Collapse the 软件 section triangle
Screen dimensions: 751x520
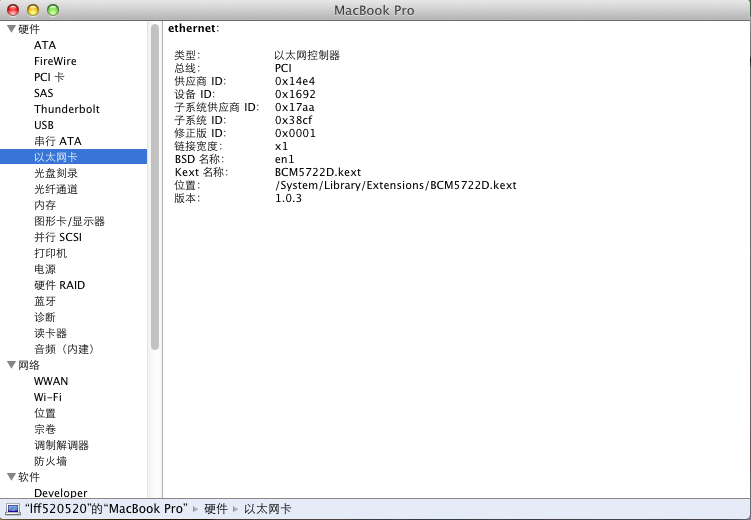11,477
